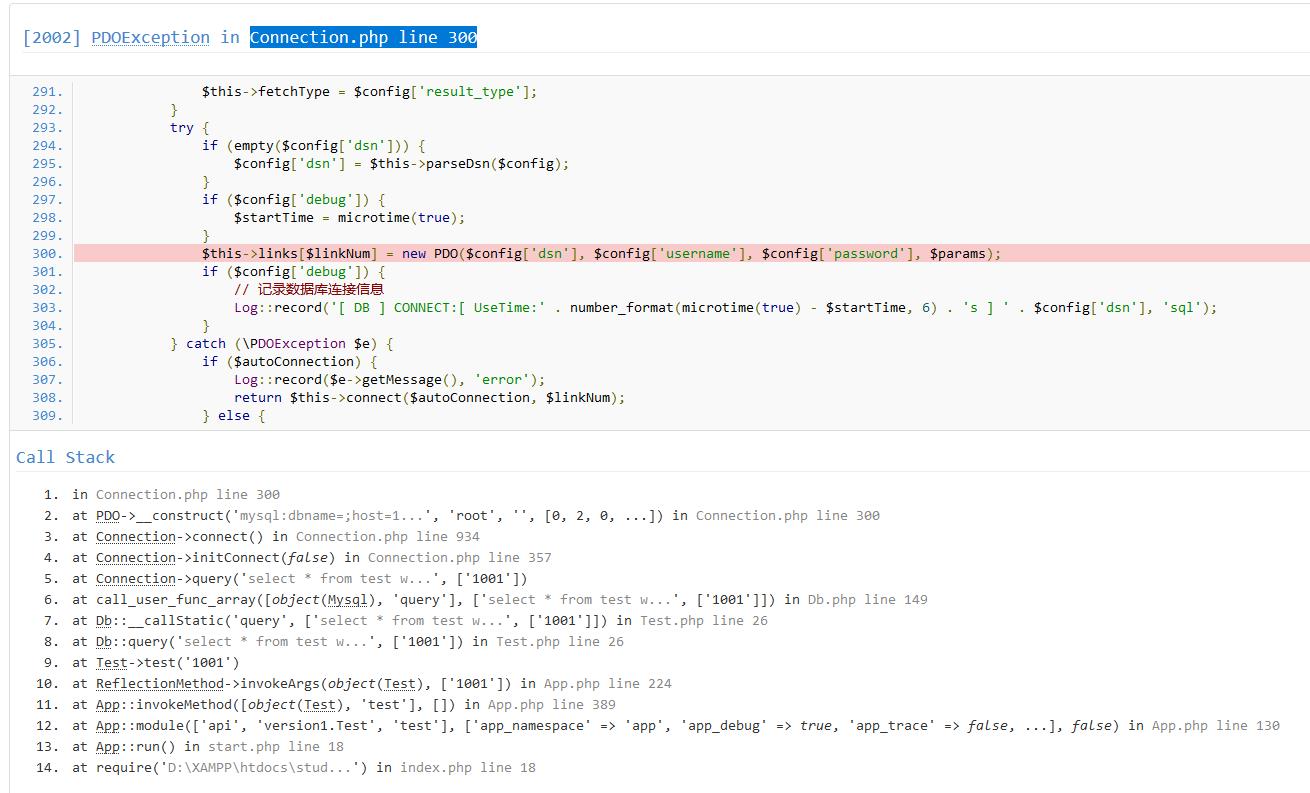Click Connection.php line 934 text

(x=388, y=536)
